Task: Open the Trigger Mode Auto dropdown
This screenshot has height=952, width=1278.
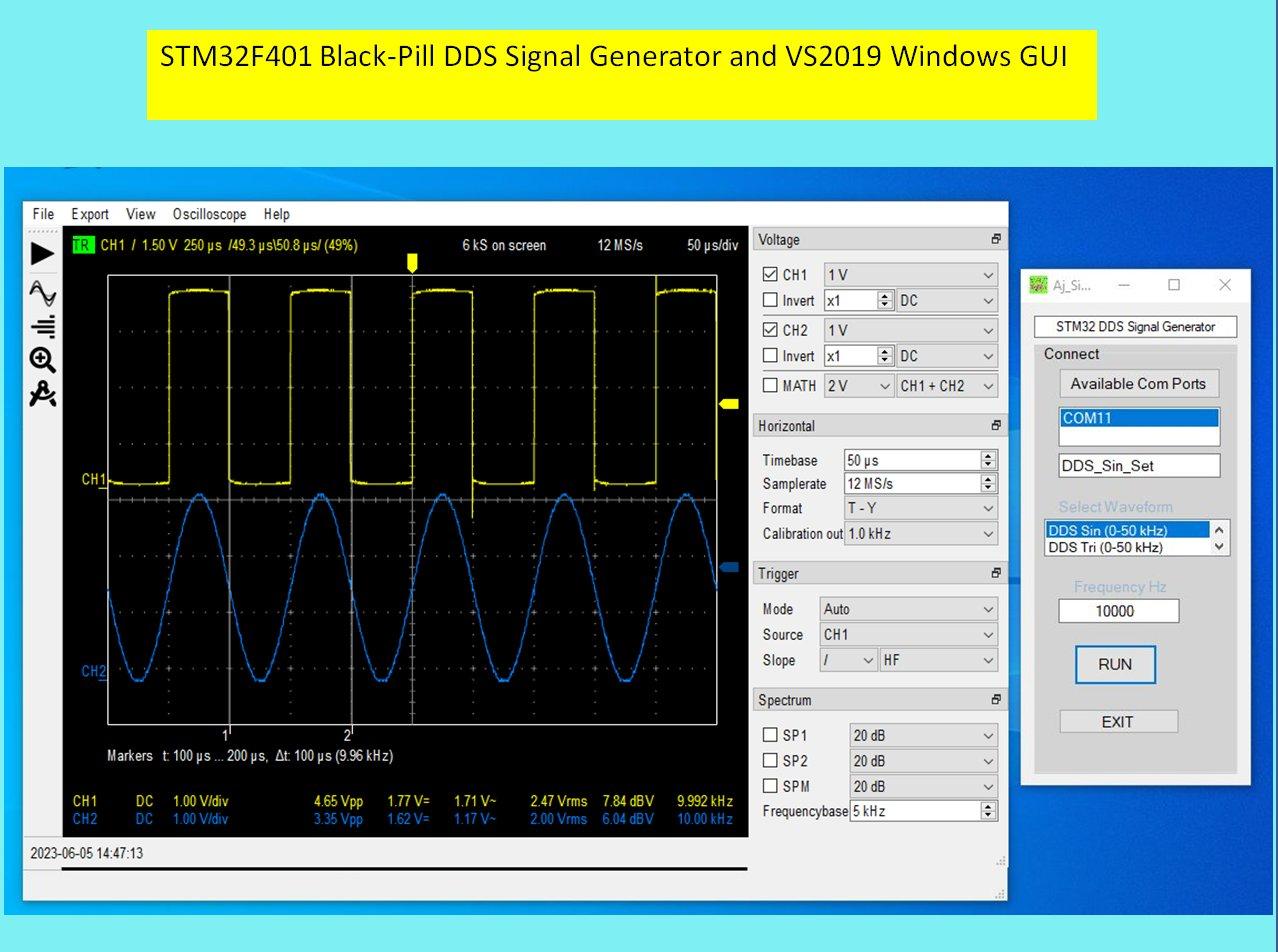Action: (908, 609)
